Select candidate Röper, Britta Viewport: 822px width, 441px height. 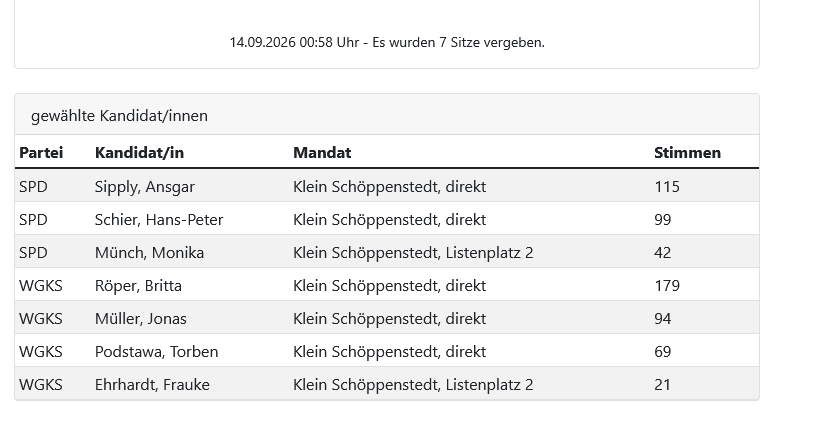coord(138,286)
